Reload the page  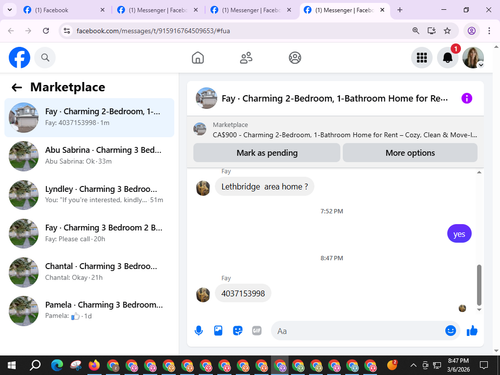coord(46,31)
